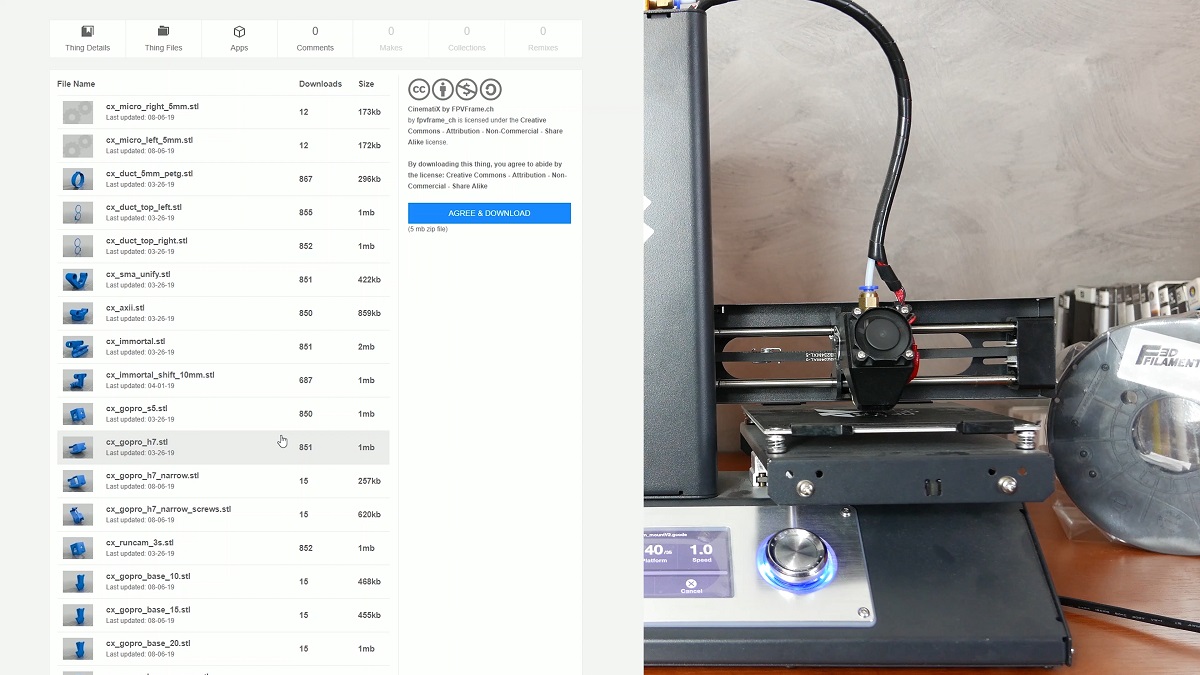Click the Non-Commercial license icon
This screenshot has width=1200, height=675.
[x=467, y=90]
